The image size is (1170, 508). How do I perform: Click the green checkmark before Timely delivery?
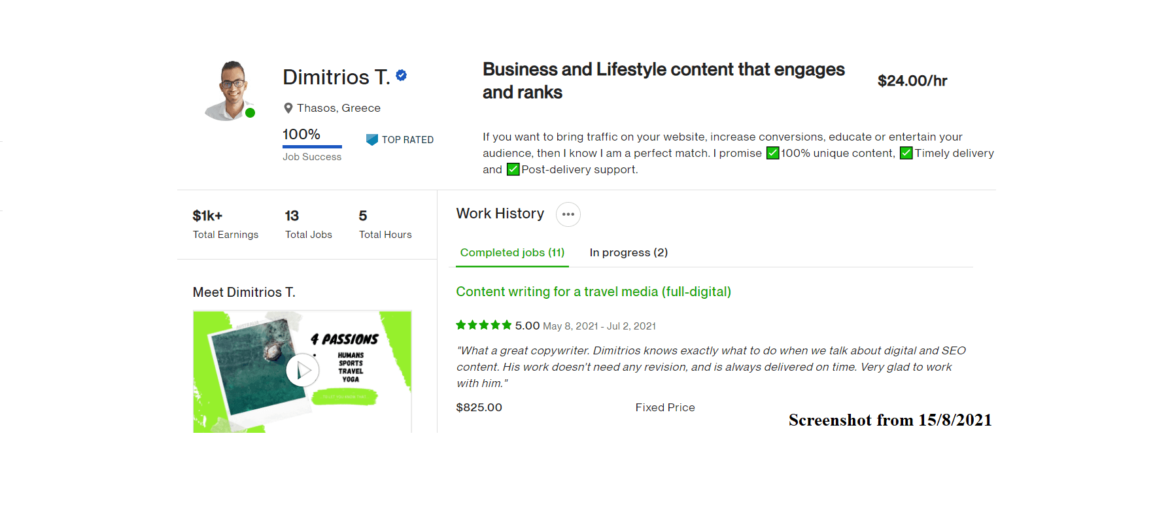(x=906, y=154)
